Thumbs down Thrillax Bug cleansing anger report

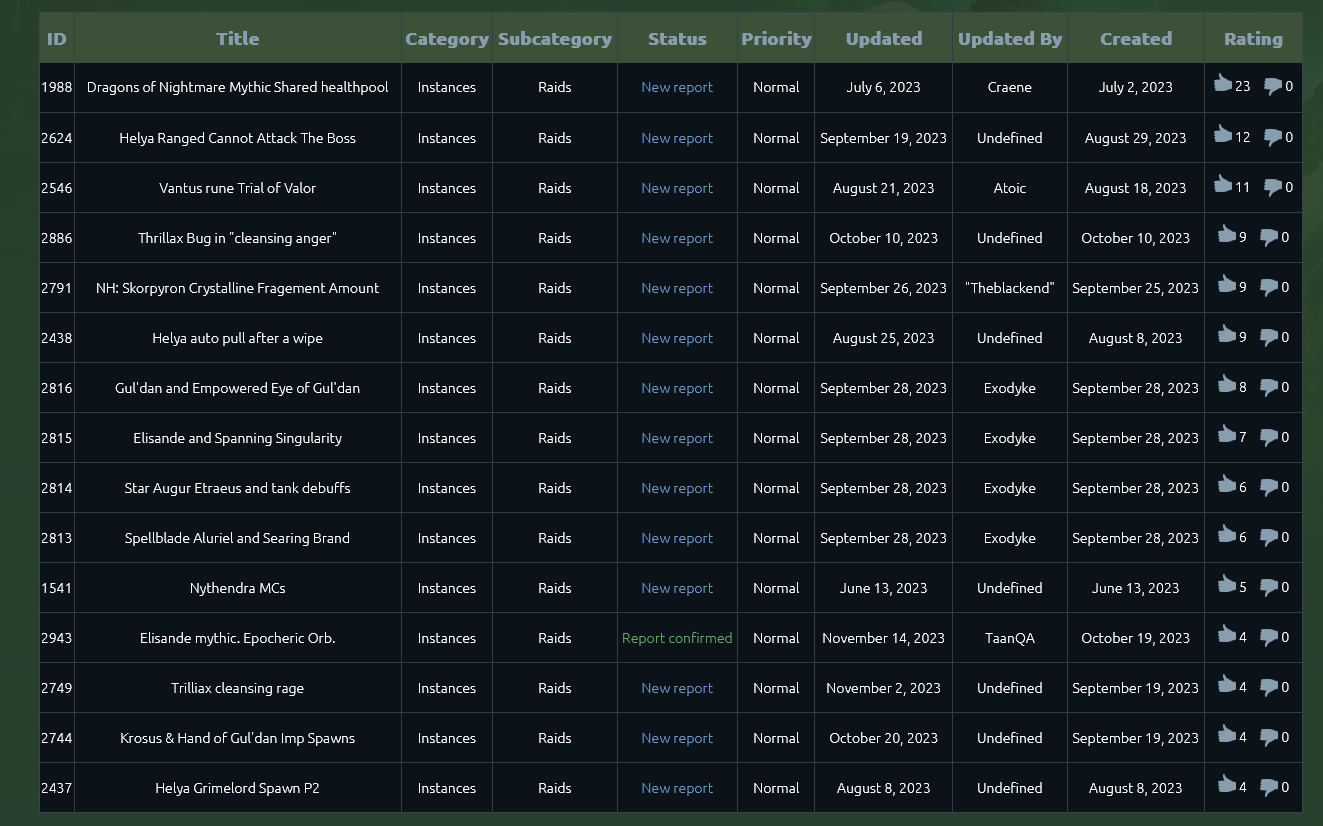(1268, 237)
